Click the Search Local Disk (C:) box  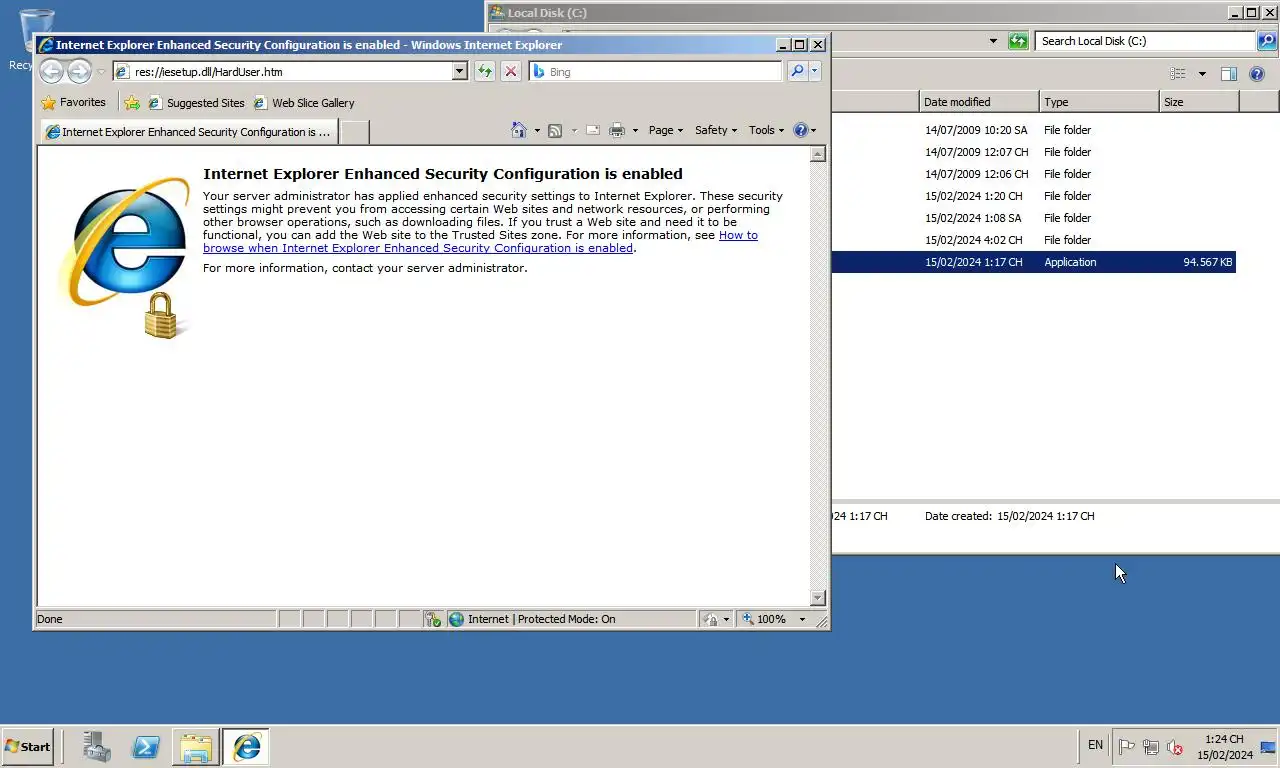pyautogui.click(x=1145, y=41)
